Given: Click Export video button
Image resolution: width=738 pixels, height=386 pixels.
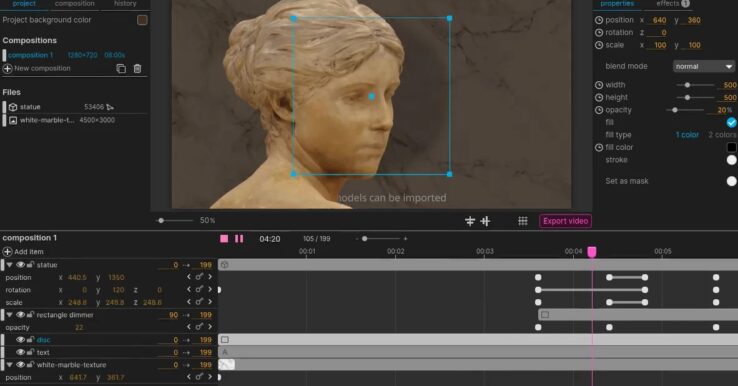Looking at the screenshot, I should [565, 221].
